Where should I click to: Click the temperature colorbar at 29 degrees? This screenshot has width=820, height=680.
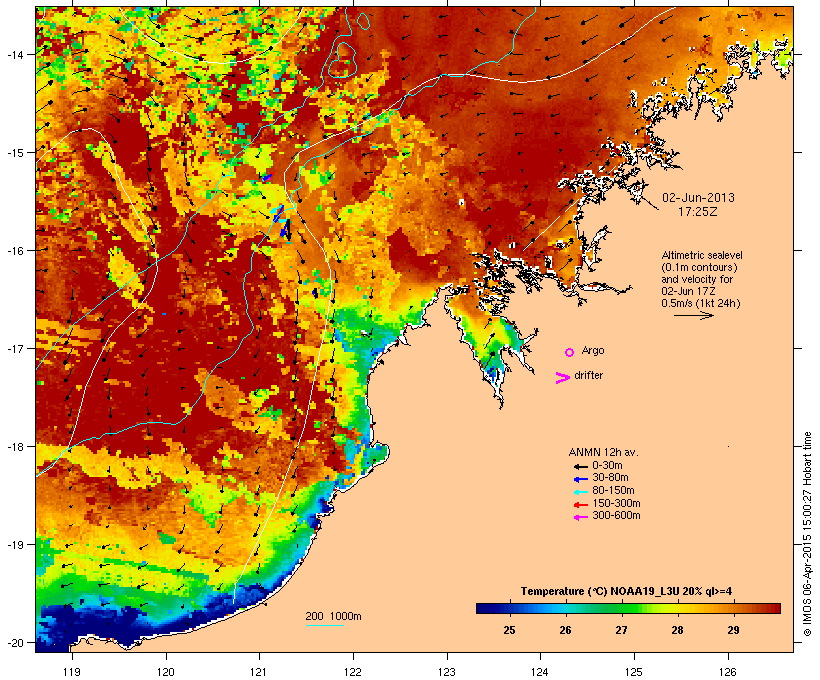[733, 608]
